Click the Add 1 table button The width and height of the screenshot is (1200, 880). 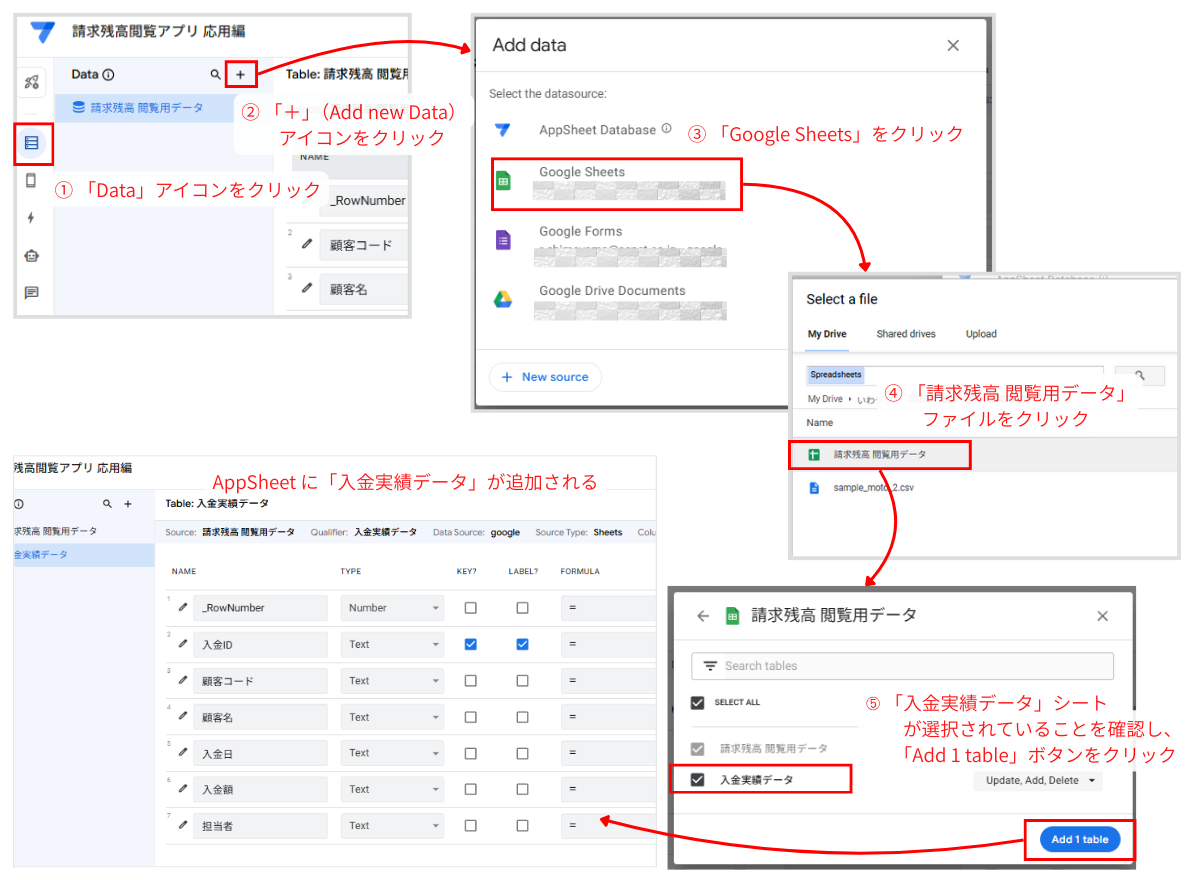tap(1078, 839)
